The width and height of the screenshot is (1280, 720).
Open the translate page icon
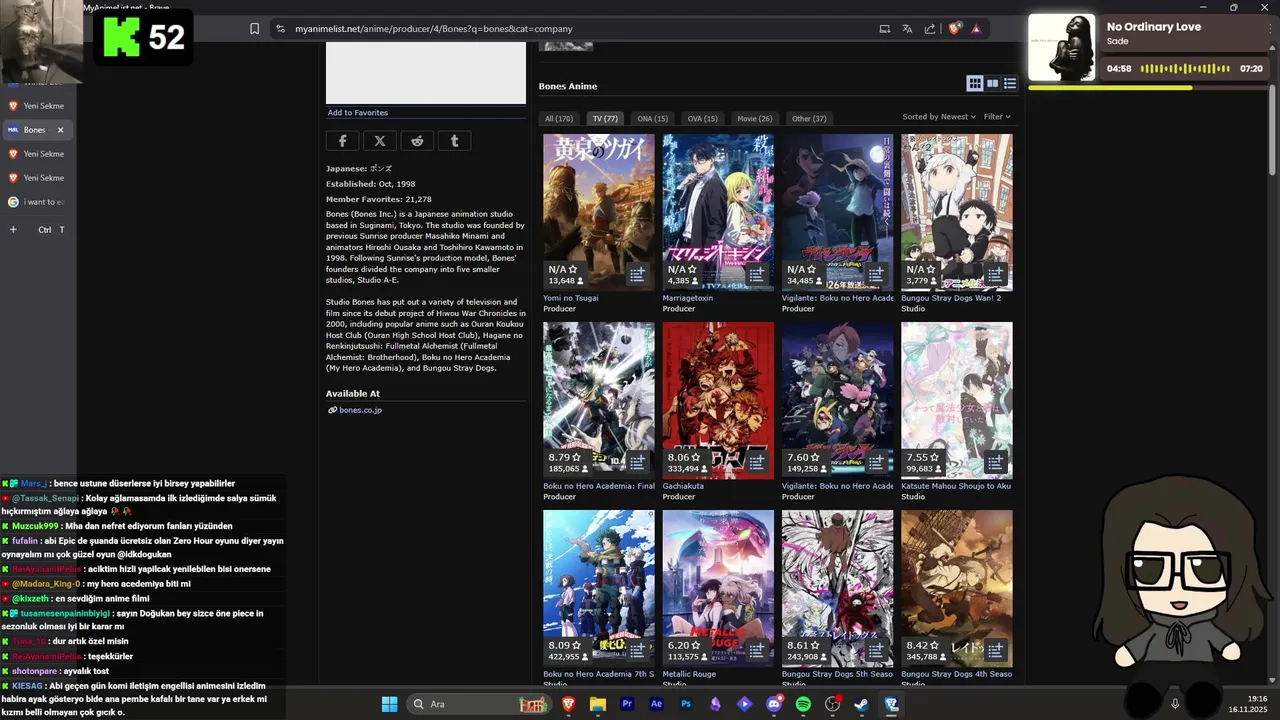pos(907,29)
